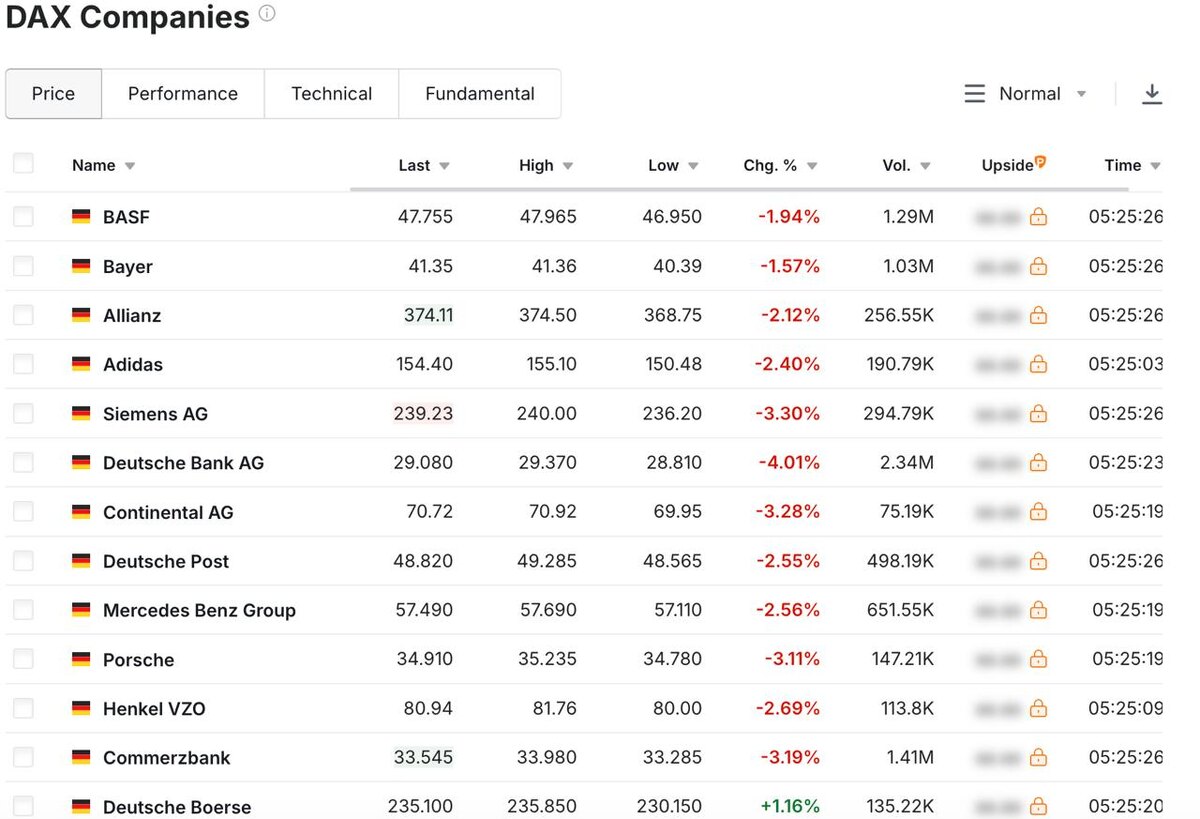1200x819 pixels.
Task: Open the Allianz company link
Action: [132, 316]
